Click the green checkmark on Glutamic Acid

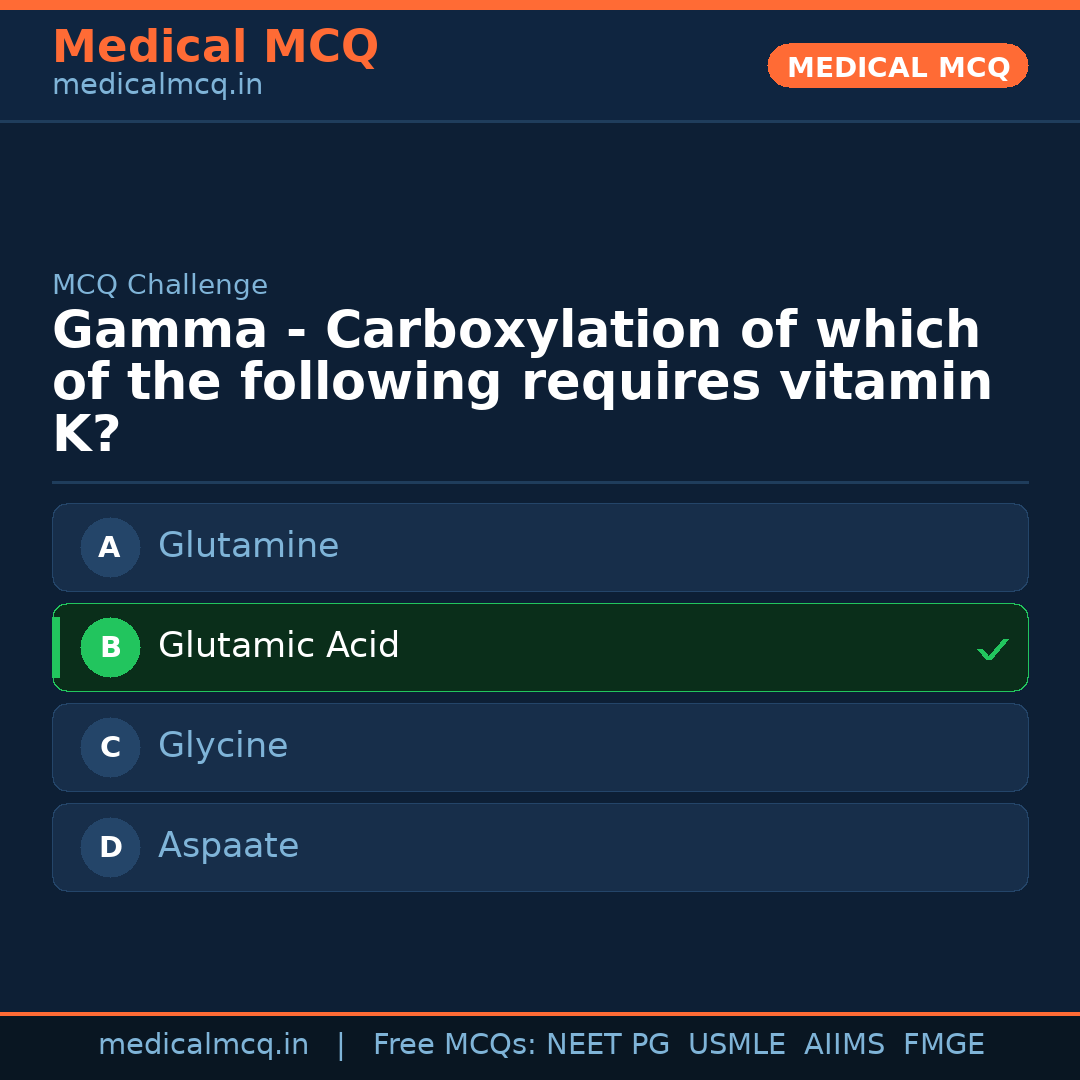(x=992, y=649)
